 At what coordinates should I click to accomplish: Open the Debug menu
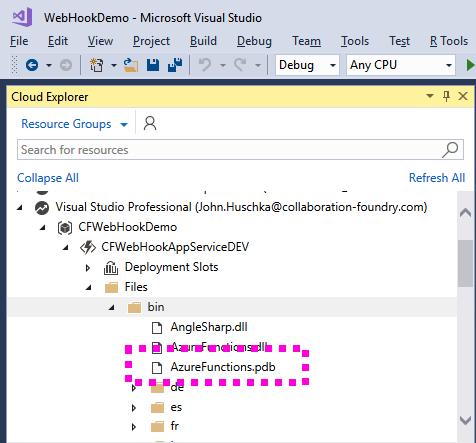254,41
